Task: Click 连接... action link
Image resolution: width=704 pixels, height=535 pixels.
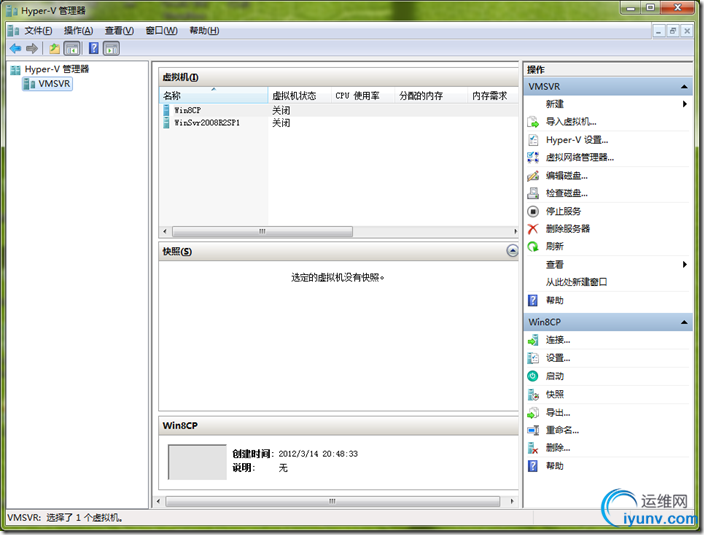Action: click(x=558, y=340)
